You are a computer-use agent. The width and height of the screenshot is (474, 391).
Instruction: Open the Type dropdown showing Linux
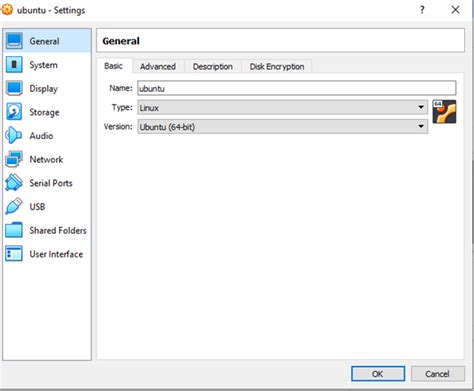(x=283, y=108)
